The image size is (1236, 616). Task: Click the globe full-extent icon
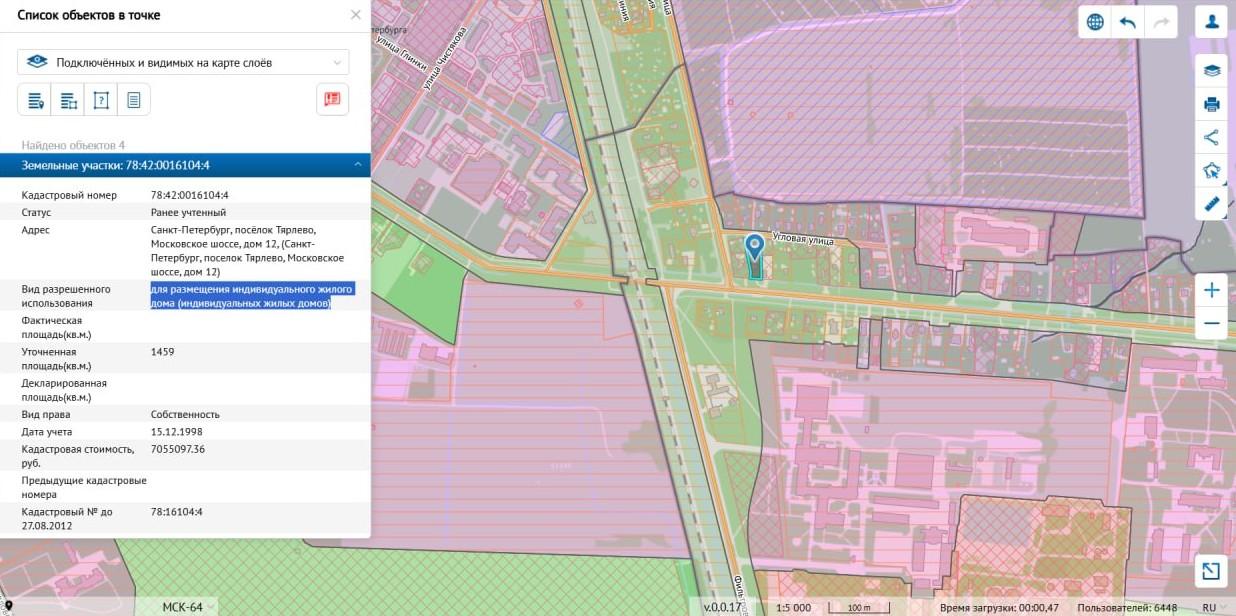(x=1095, y=22)
